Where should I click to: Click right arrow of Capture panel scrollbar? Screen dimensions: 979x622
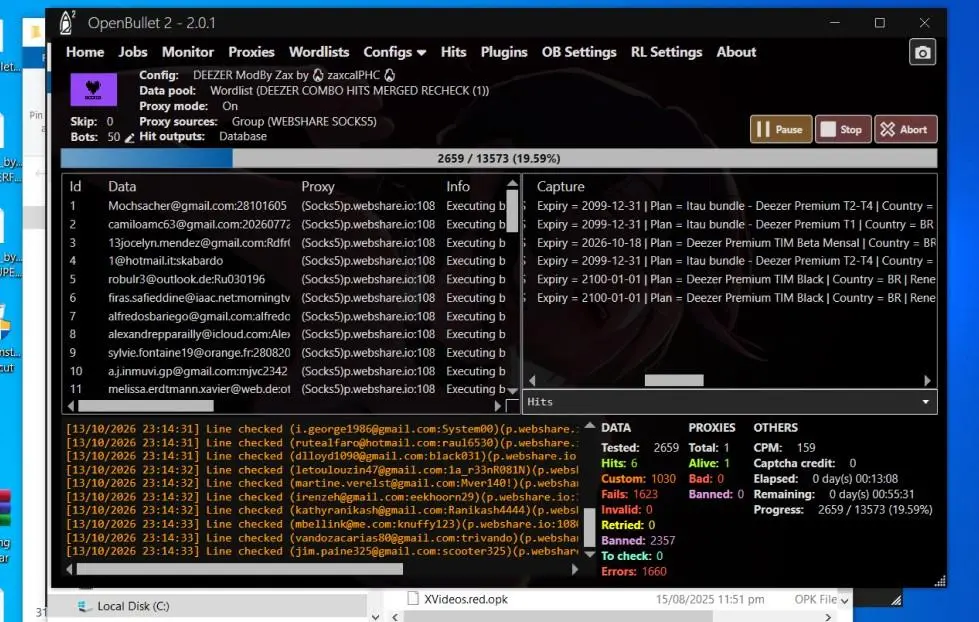[x=927, y=380]
